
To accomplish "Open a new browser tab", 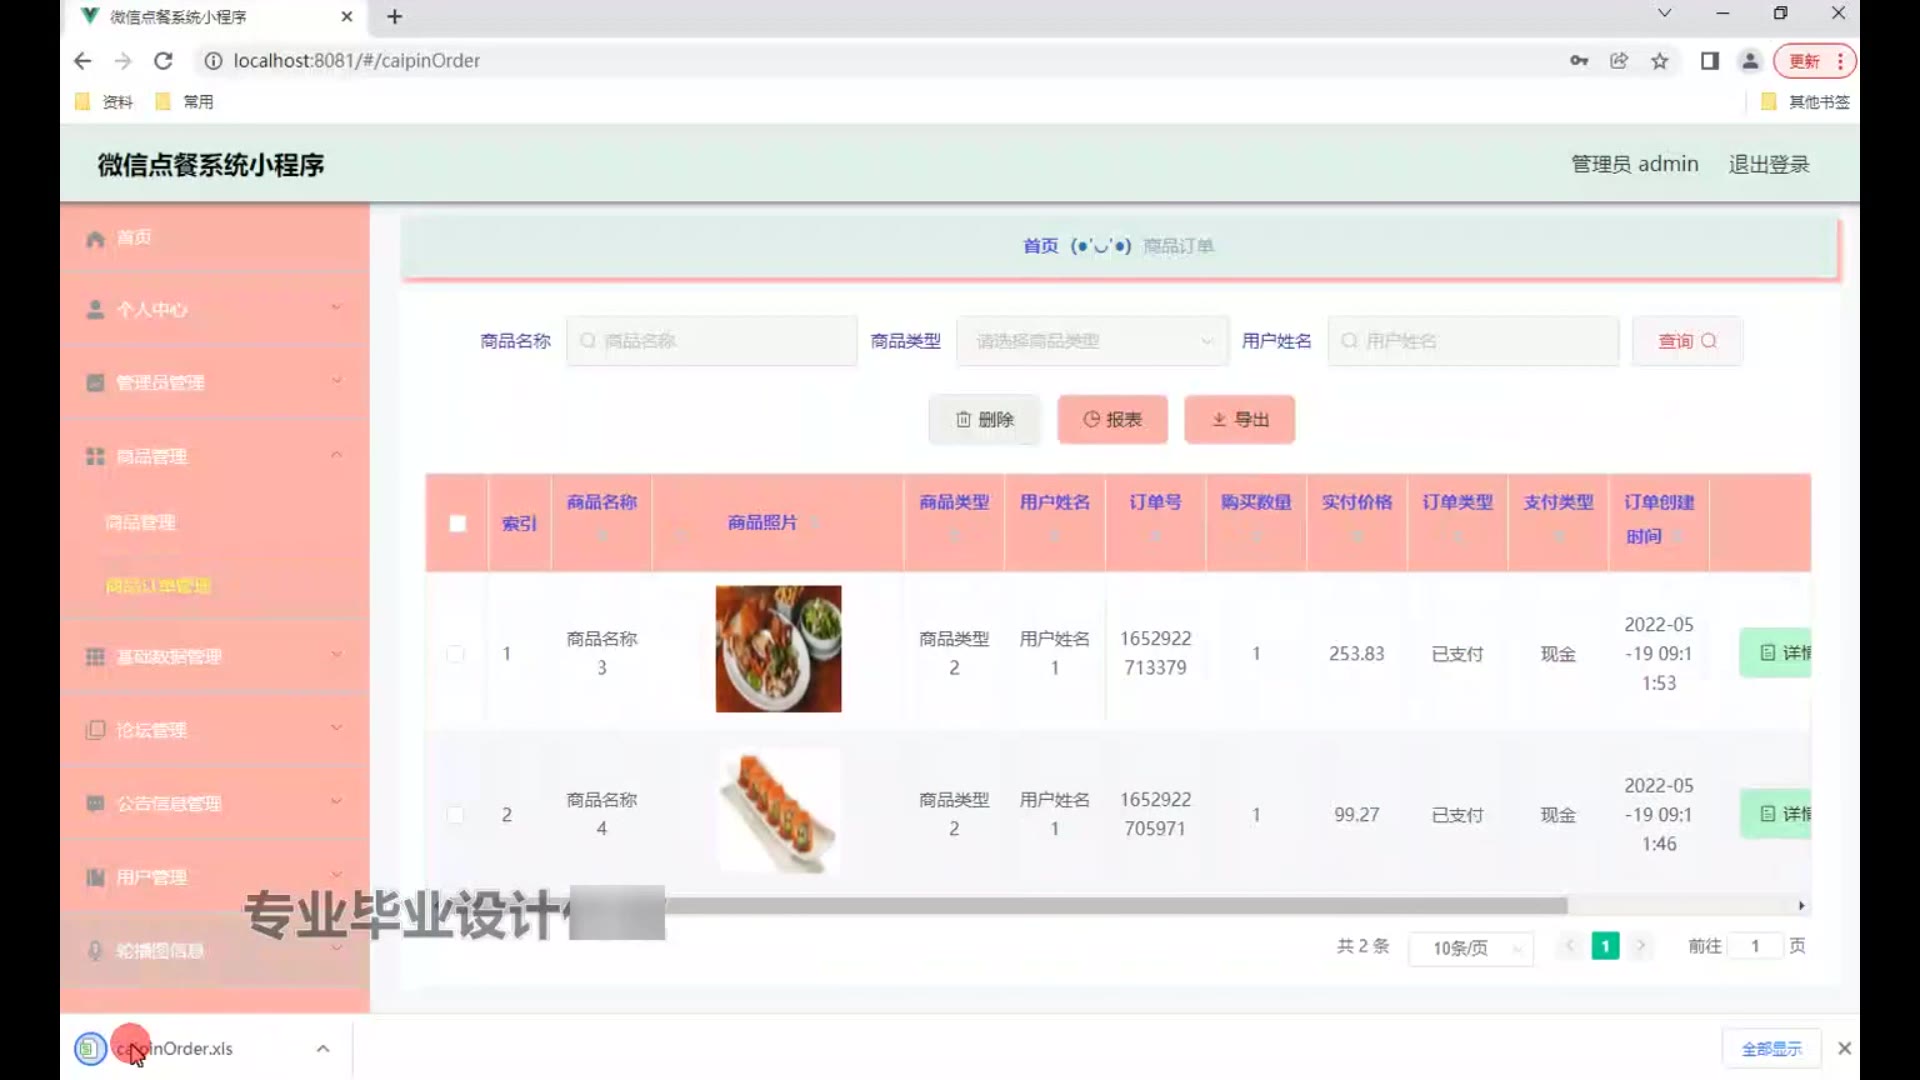I will [x=395, y=16].
